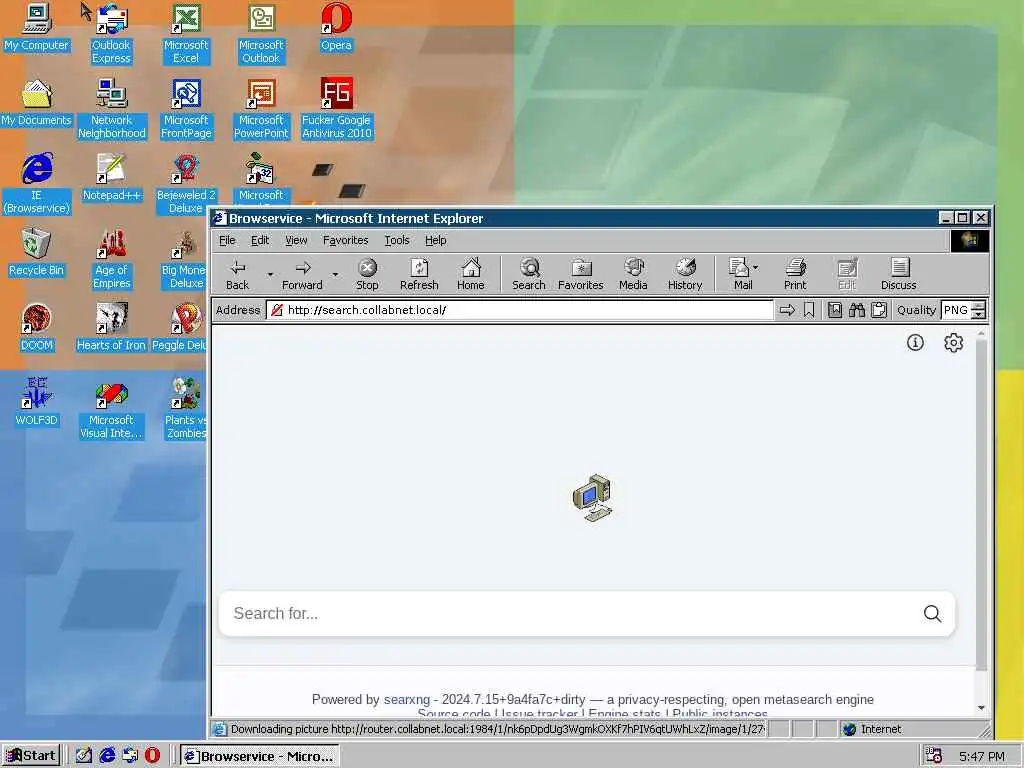Select the Recycle Bin desktop icon
The image size is (1024, 768).
[x=37, y=253]
